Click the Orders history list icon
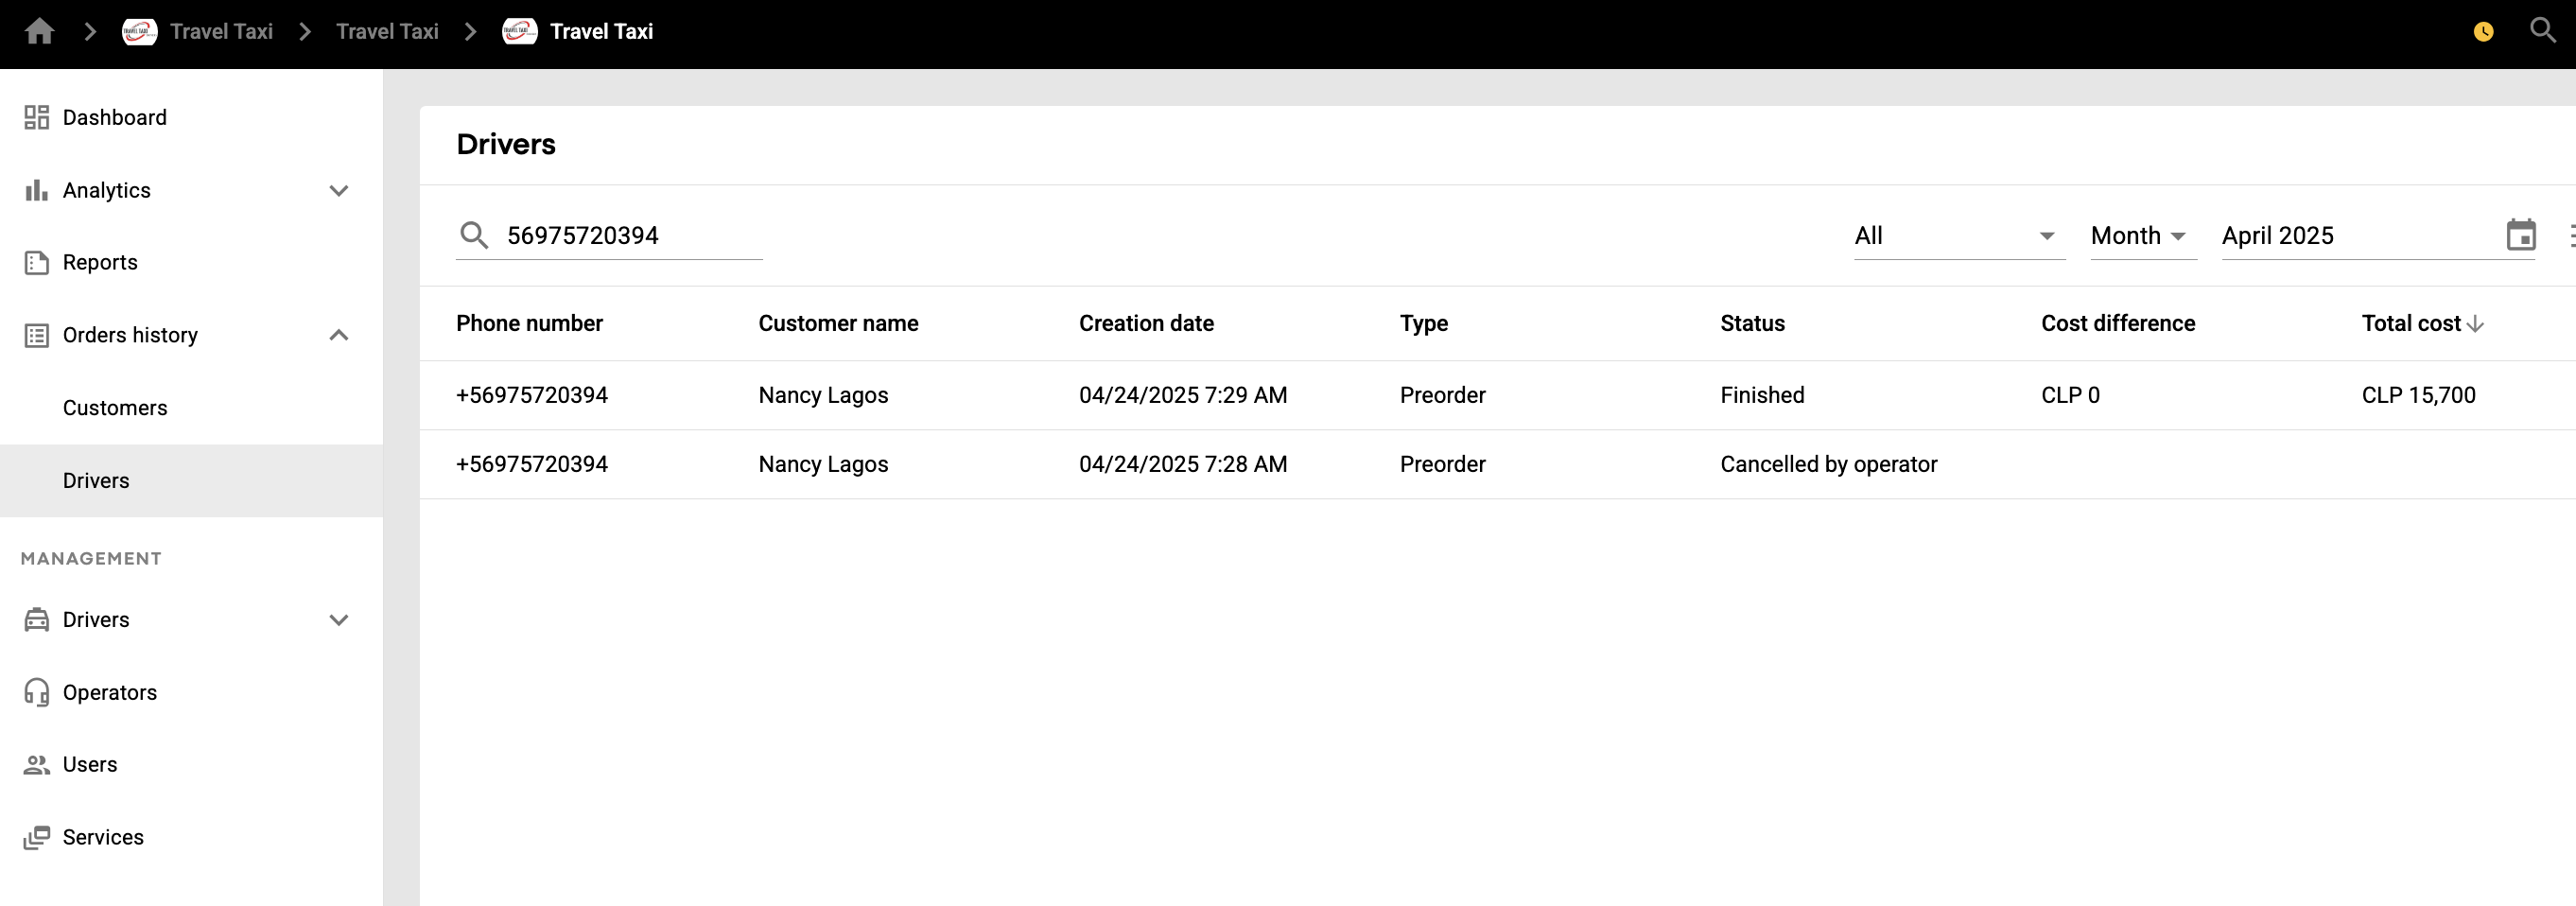2576x906 pixels. [x=37, y=335]
